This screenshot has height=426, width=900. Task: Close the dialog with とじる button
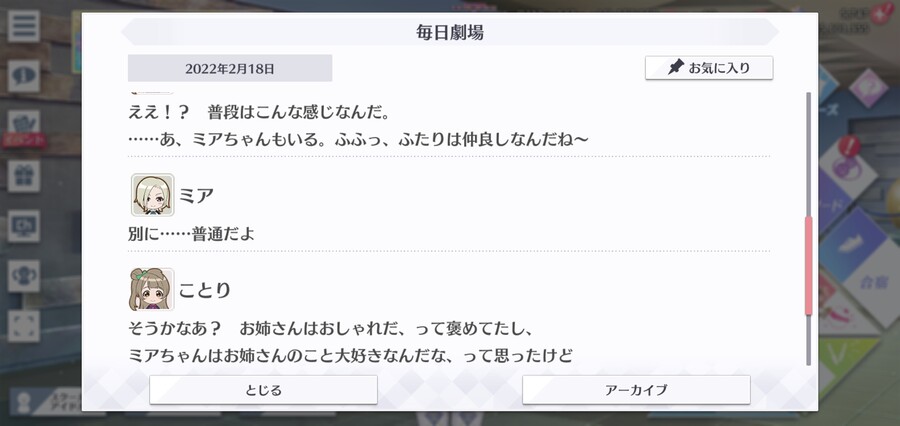click(263, 390)
